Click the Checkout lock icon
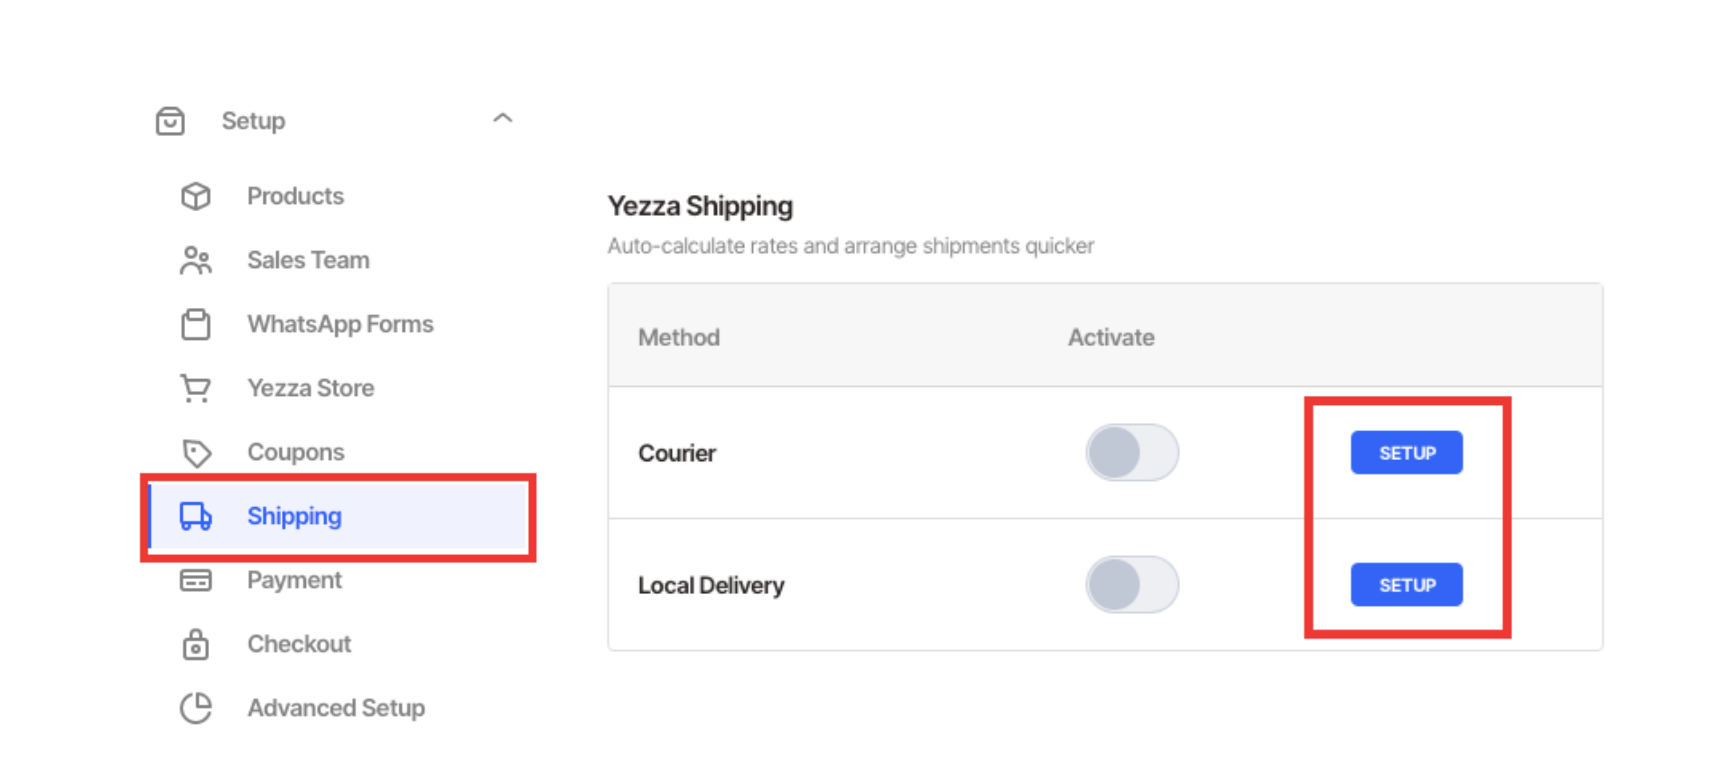This screenshot has width=1730, height=780. pos(196,644)
